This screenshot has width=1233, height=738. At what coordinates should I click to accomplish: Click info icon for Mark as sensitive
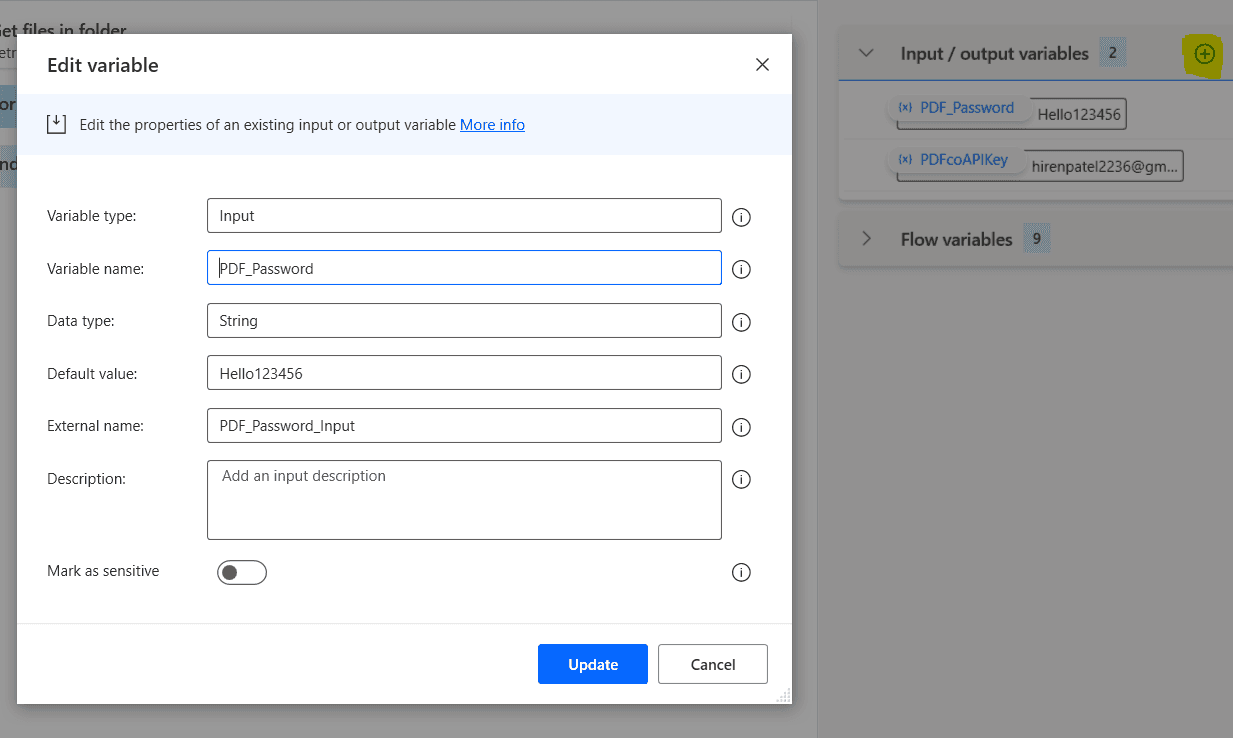pos(741,573)
